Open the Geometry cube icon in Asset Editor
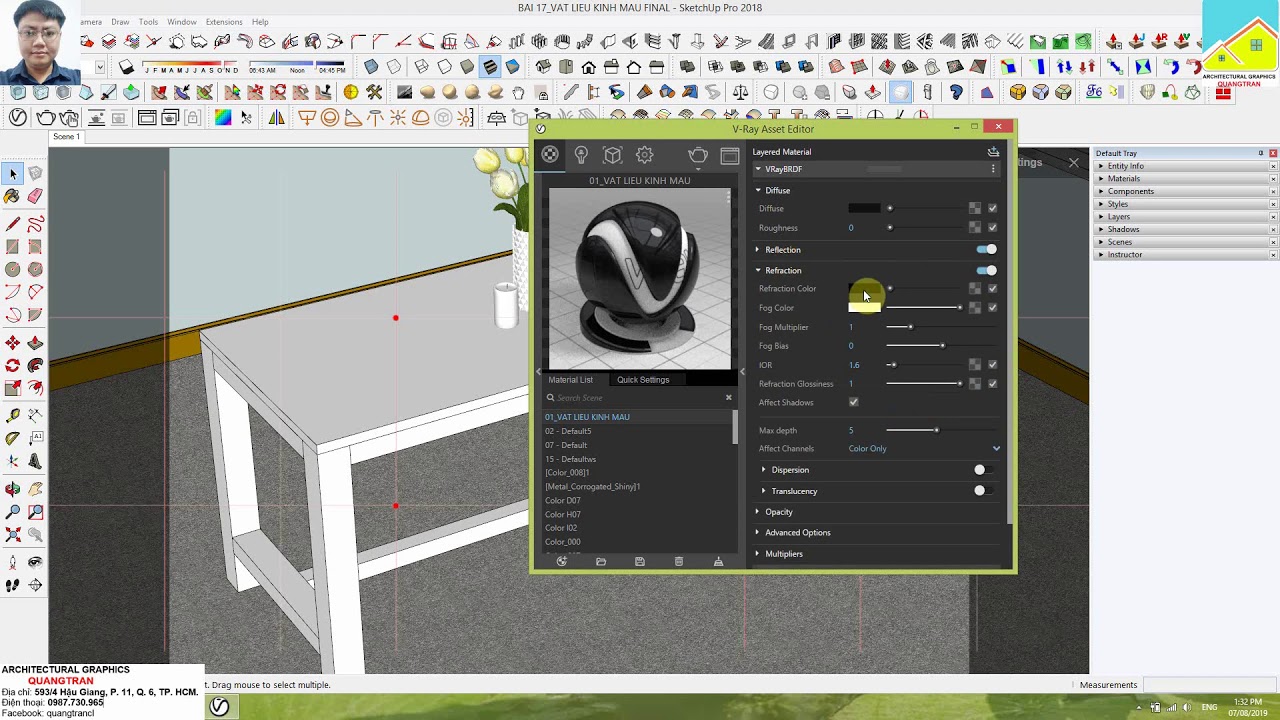The height and width of the screenshot is (720, 1280). pyautogui.click(x=613, y=154)
